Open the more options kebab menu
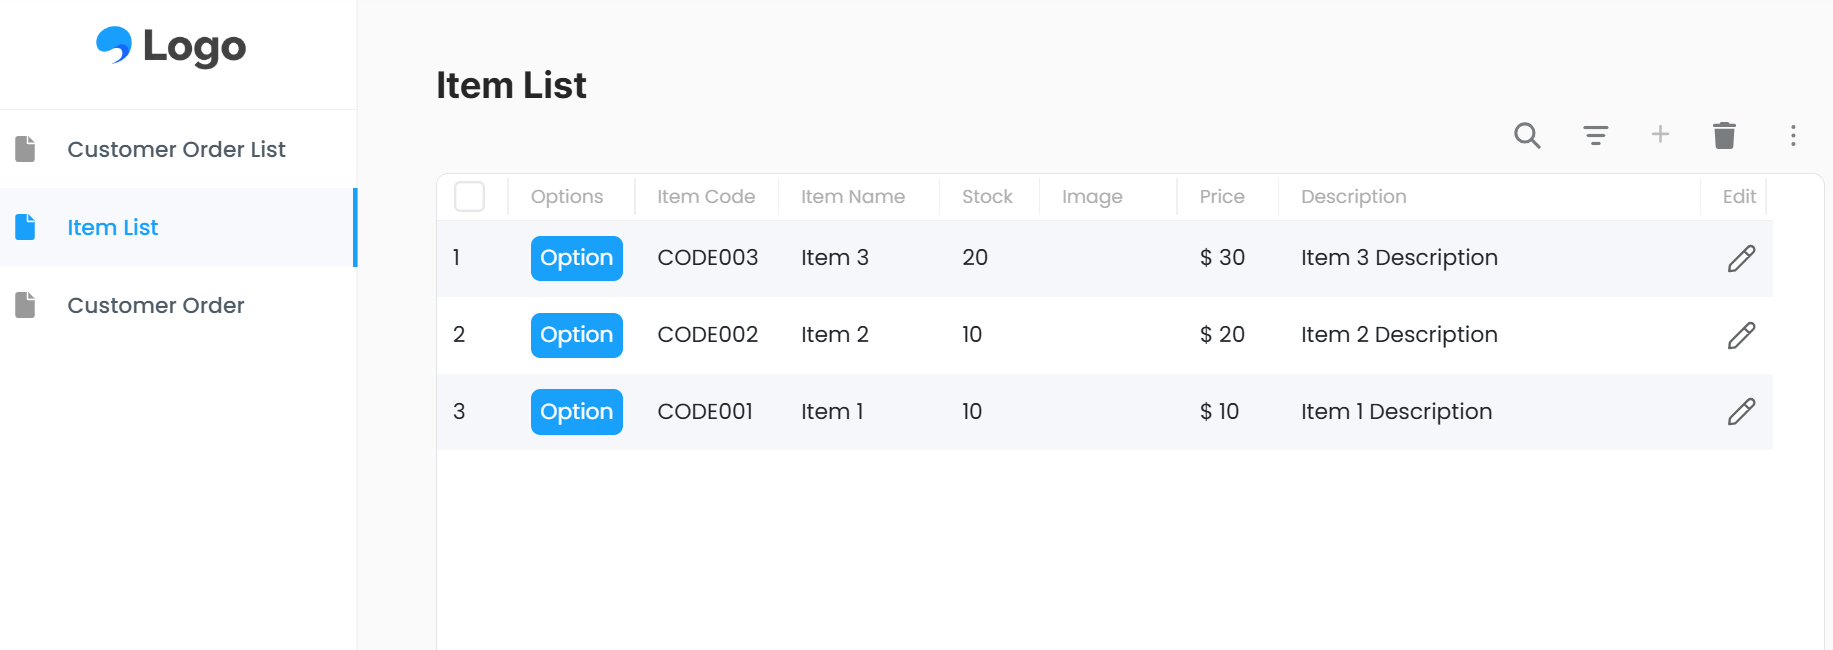Image resolution: width=1833 pixels, height=650 pixels. click(x=1793, y=135)
